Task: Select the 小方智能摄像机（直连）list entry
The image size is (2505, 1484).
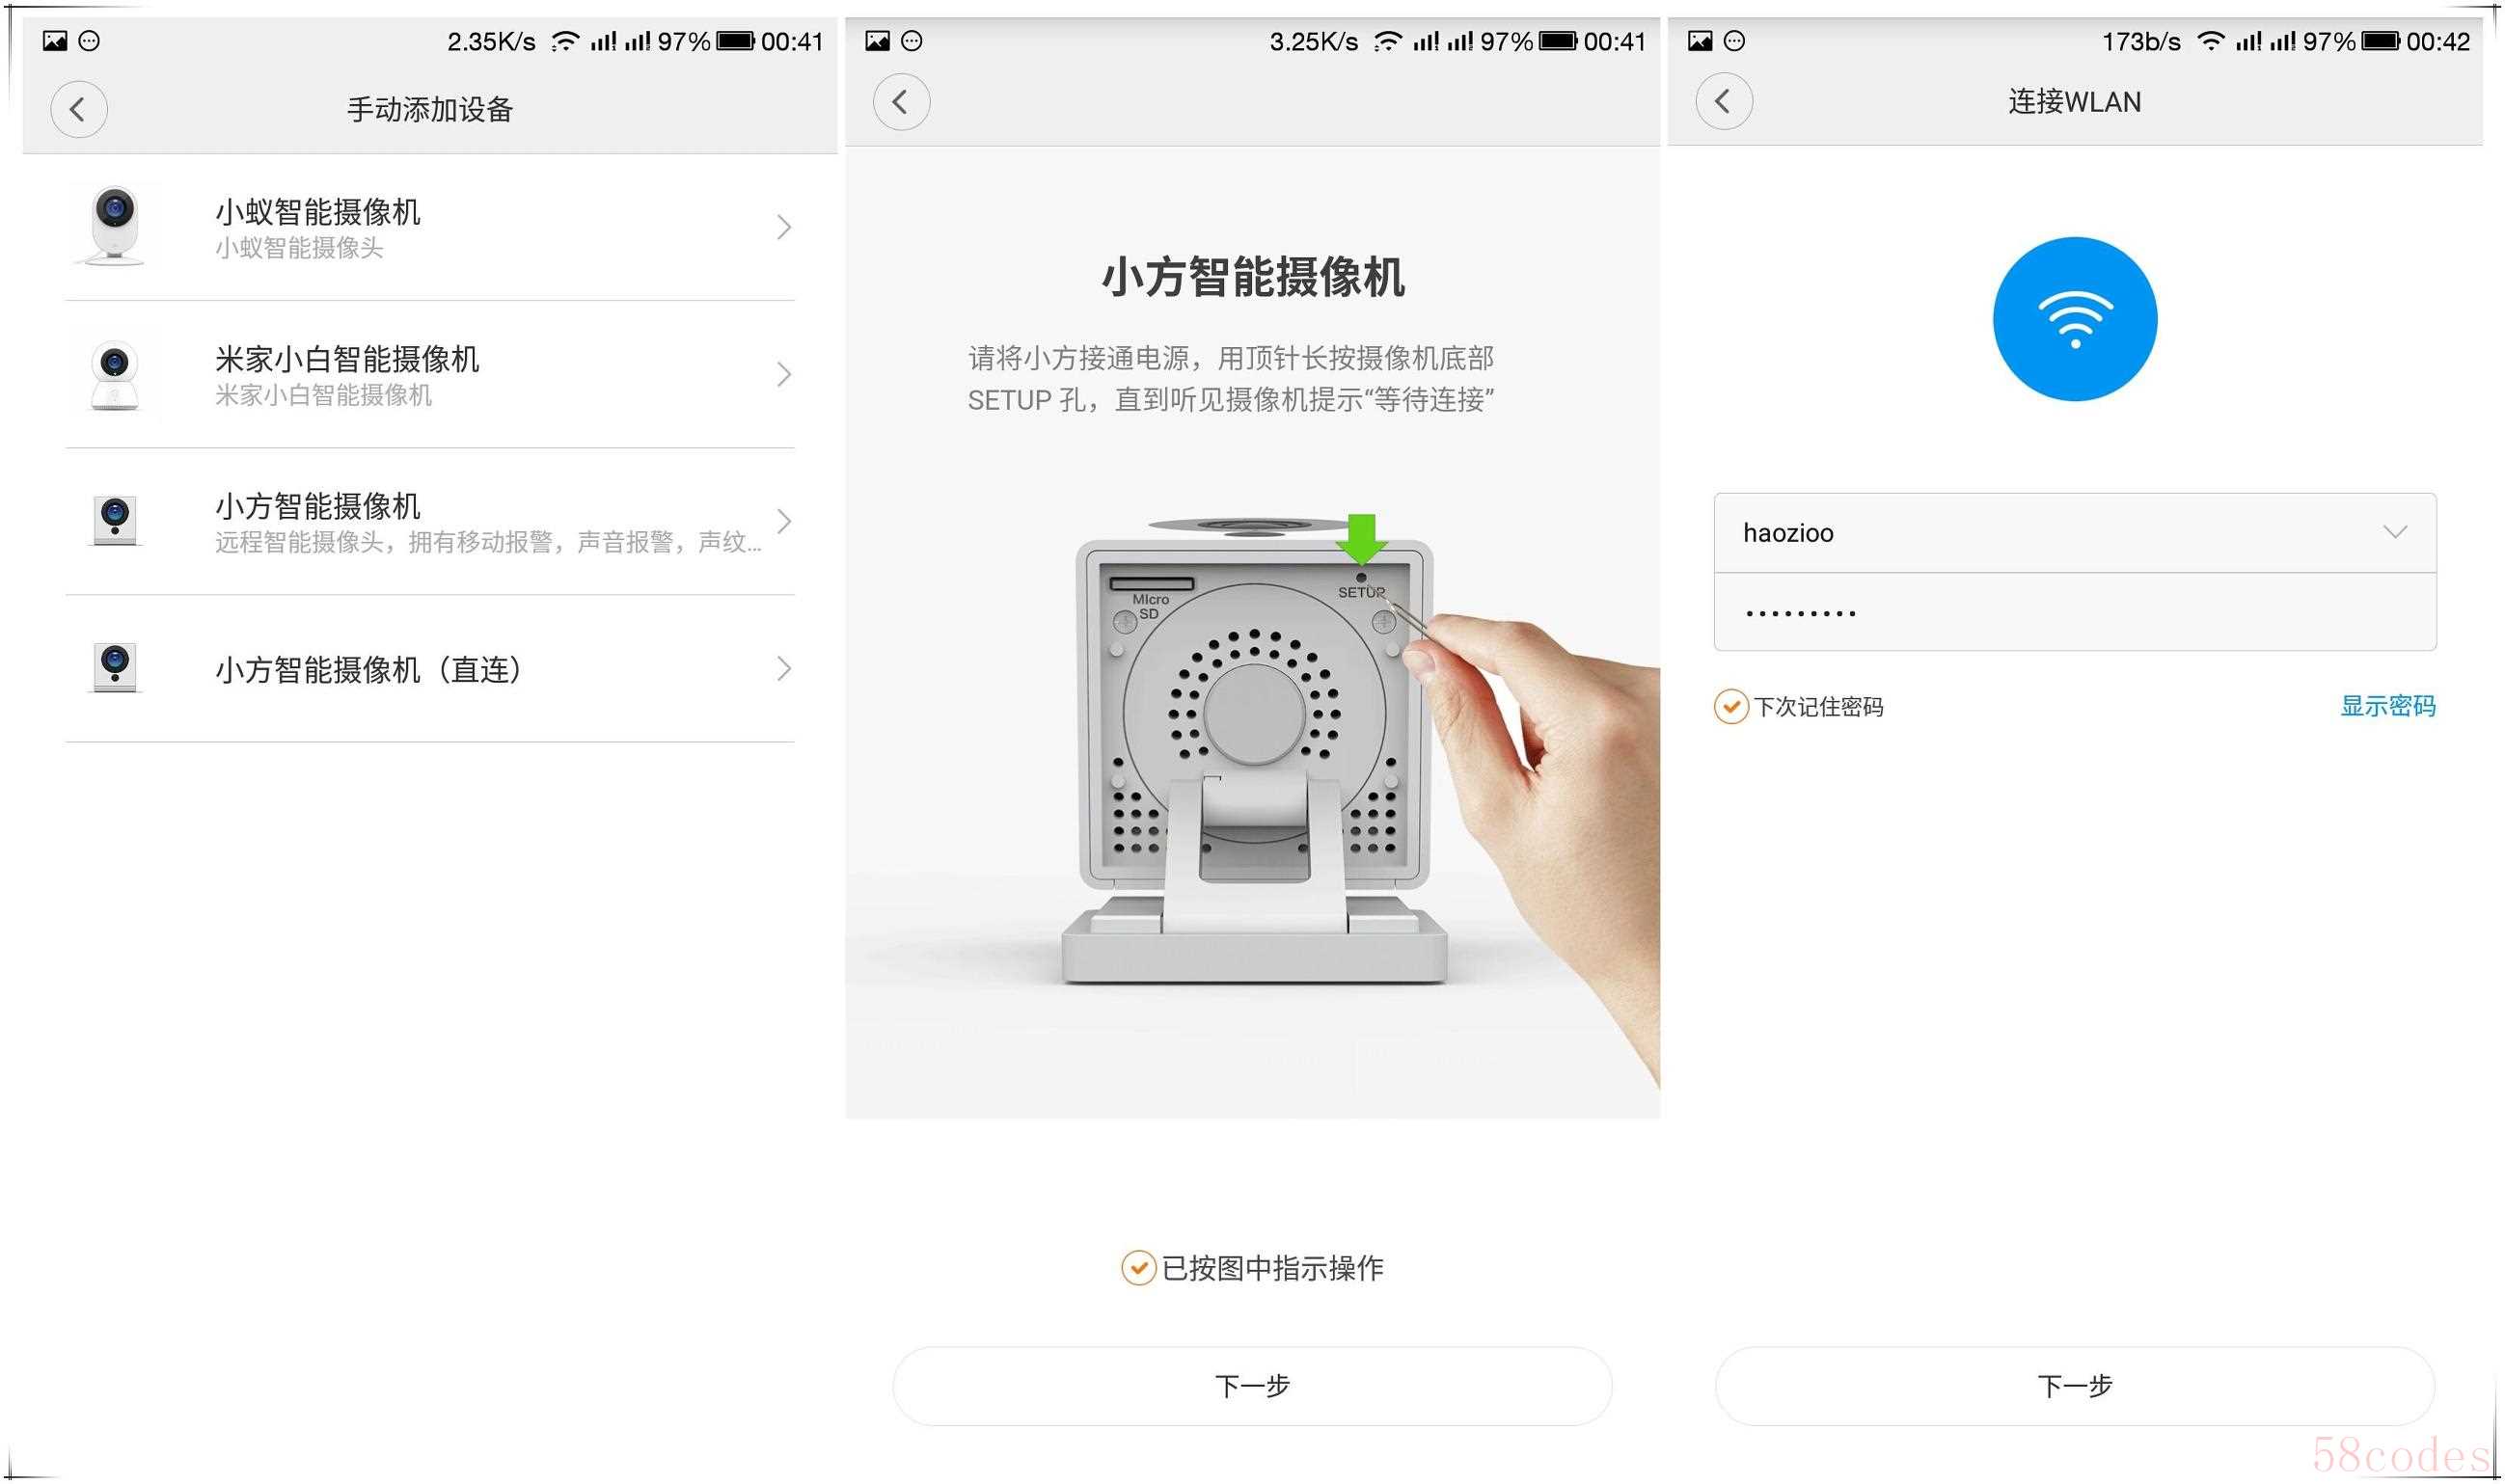Action: pos(430,669)
